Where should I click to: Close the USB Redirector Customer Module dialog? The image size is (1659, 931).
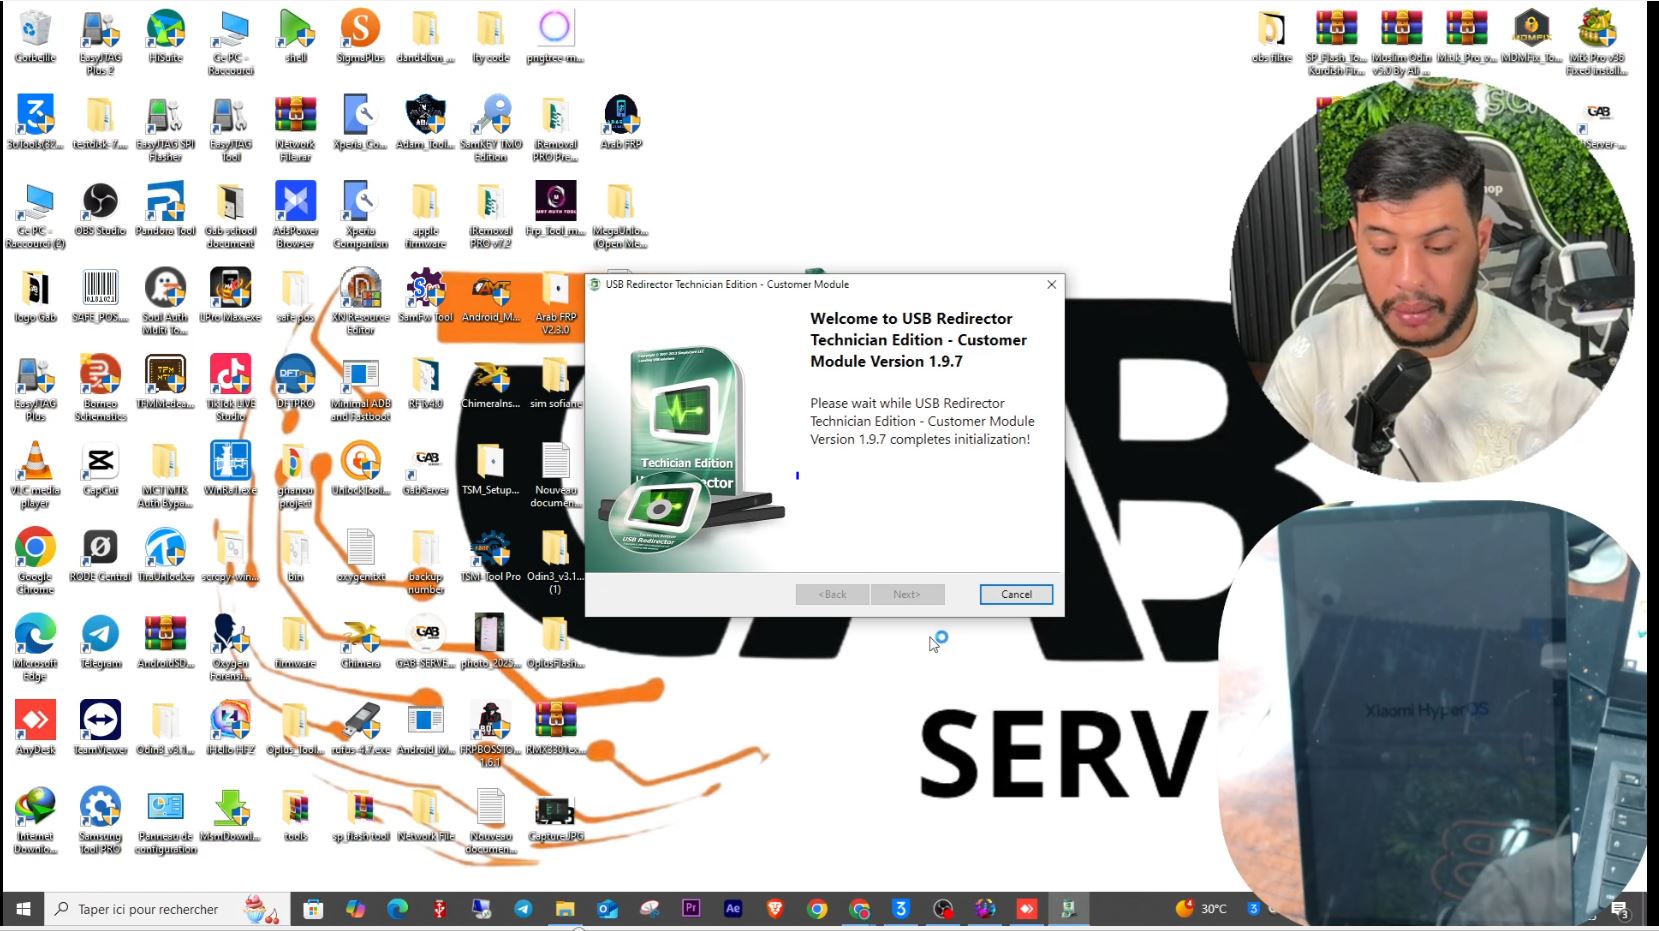(1051, 284)
